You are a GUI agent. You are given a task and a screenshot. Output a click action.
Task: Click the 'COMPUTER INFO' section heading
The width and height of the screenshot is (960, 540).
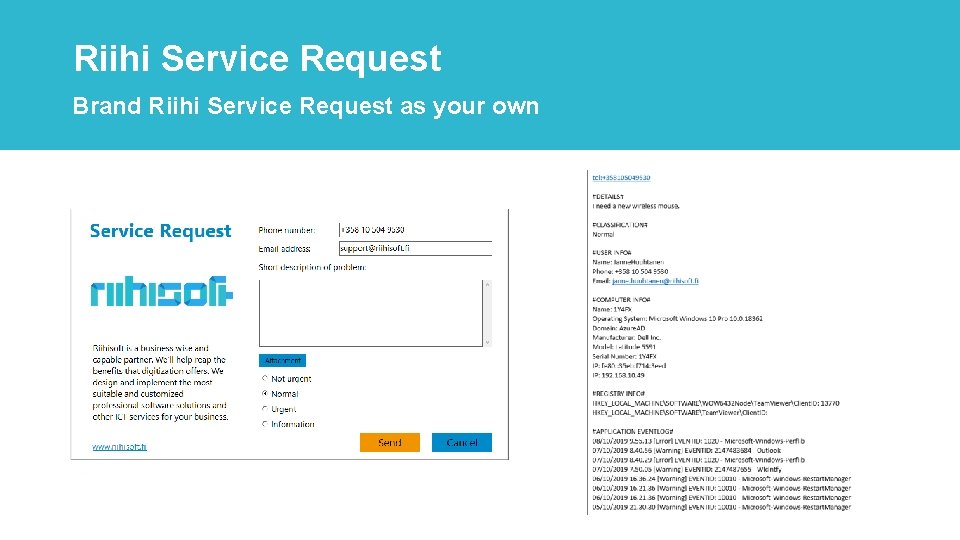[621, 300]
